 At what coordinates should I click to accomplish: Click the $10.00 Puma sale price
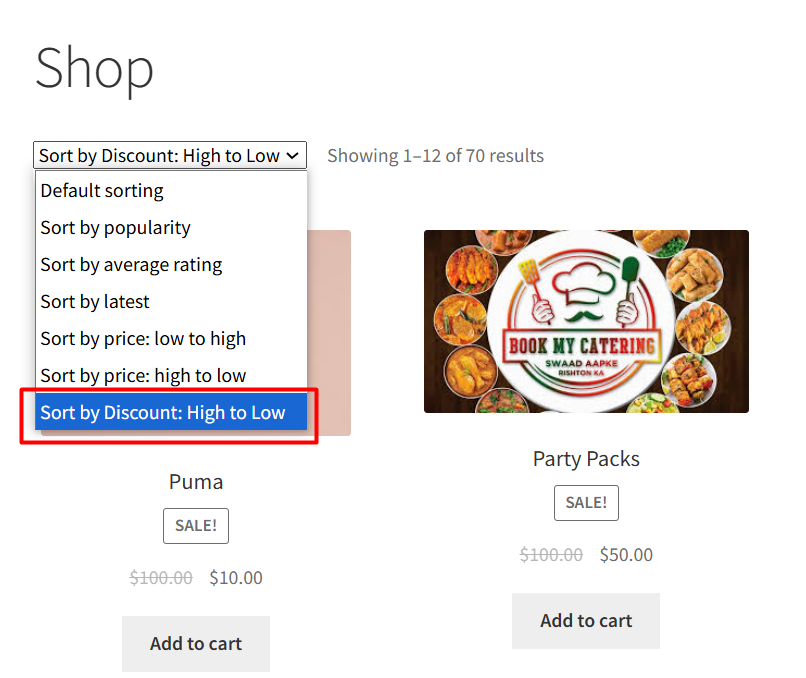coord(236,578)
